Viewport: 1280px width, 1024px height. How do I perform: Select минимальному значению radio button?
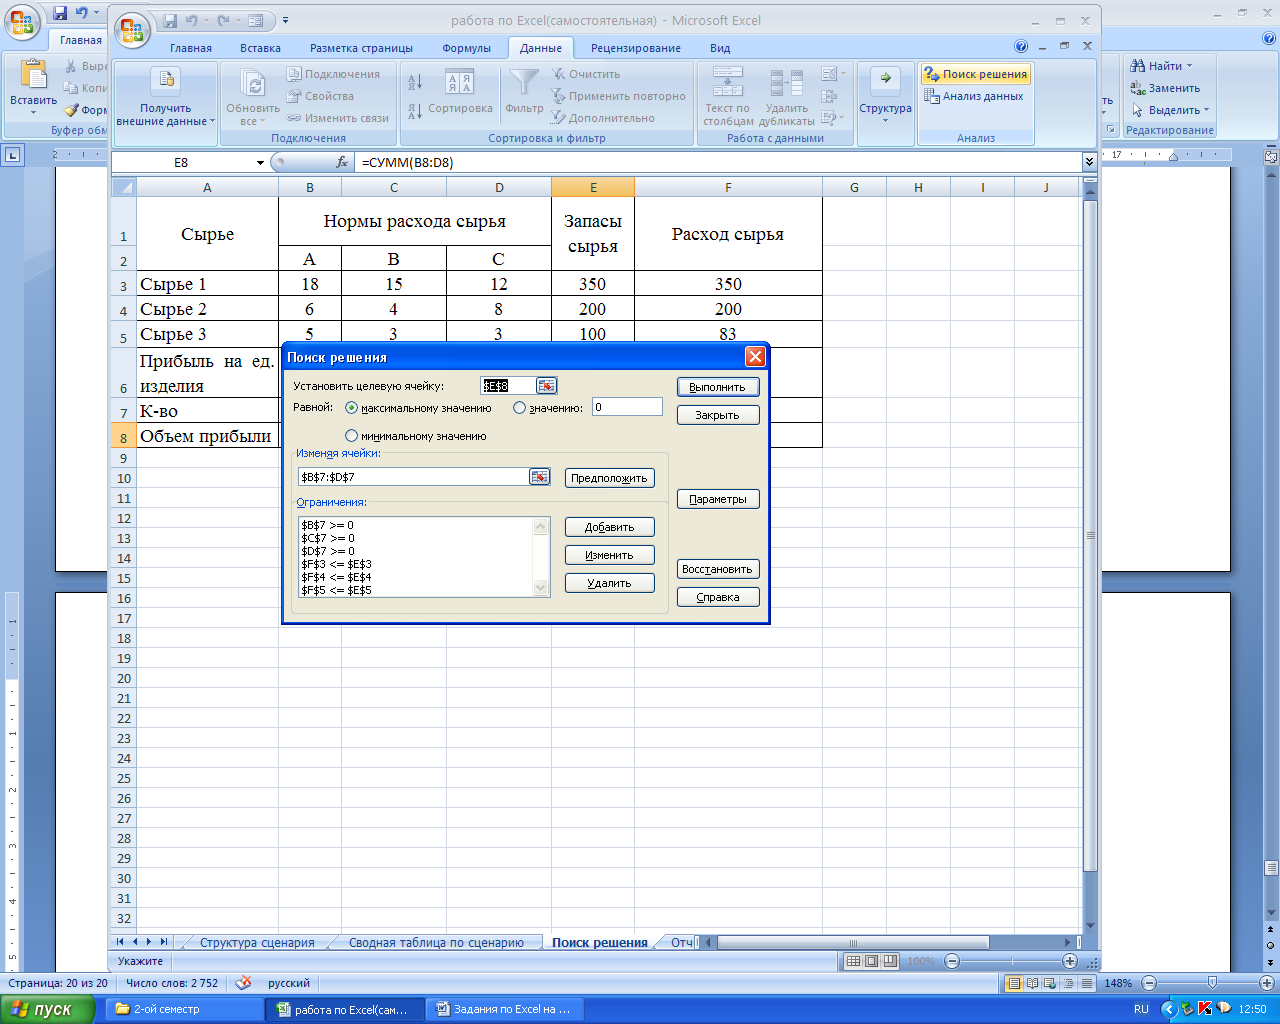[x=351, y=436]
